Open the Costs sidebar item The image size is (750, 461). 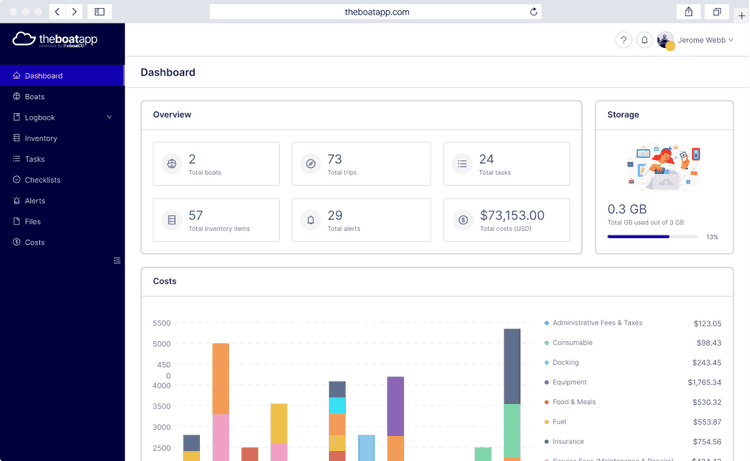(x=35, y=243)
